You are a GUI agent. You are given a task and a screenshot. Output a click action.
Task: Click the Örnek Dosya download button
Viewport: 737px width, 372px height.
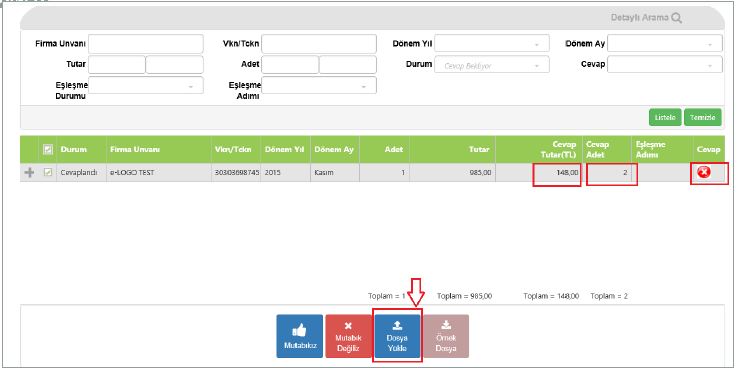coord(446,336)
